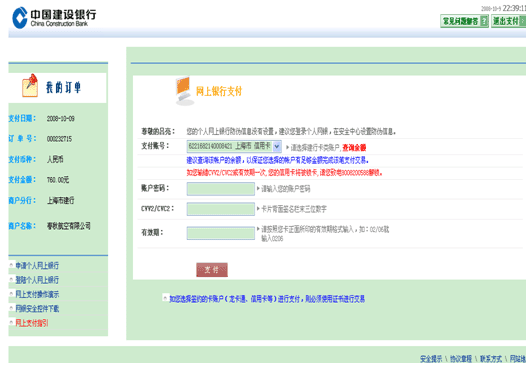Focus the 有效期 expiry date field
The height and width of the screenshot is (379, 529).
click(221, 233)
